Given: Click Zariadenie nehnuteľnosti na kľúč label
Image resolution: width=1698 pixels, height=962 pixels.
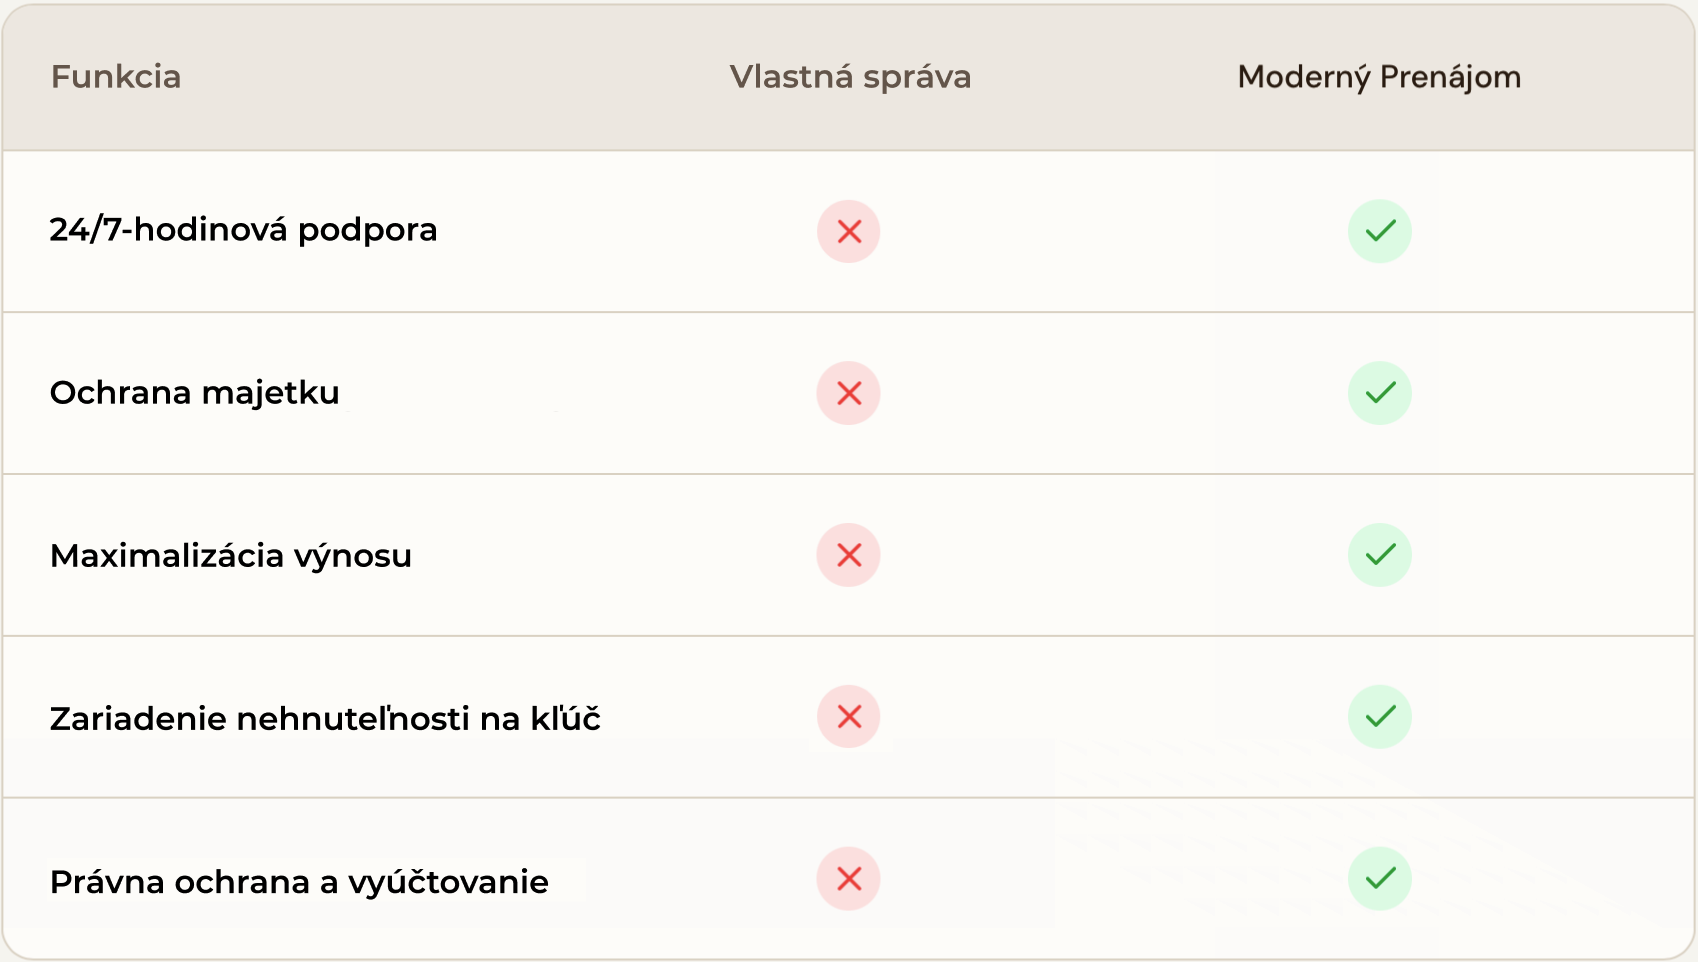Looking at the screenshot, I should tap(325, 719).
